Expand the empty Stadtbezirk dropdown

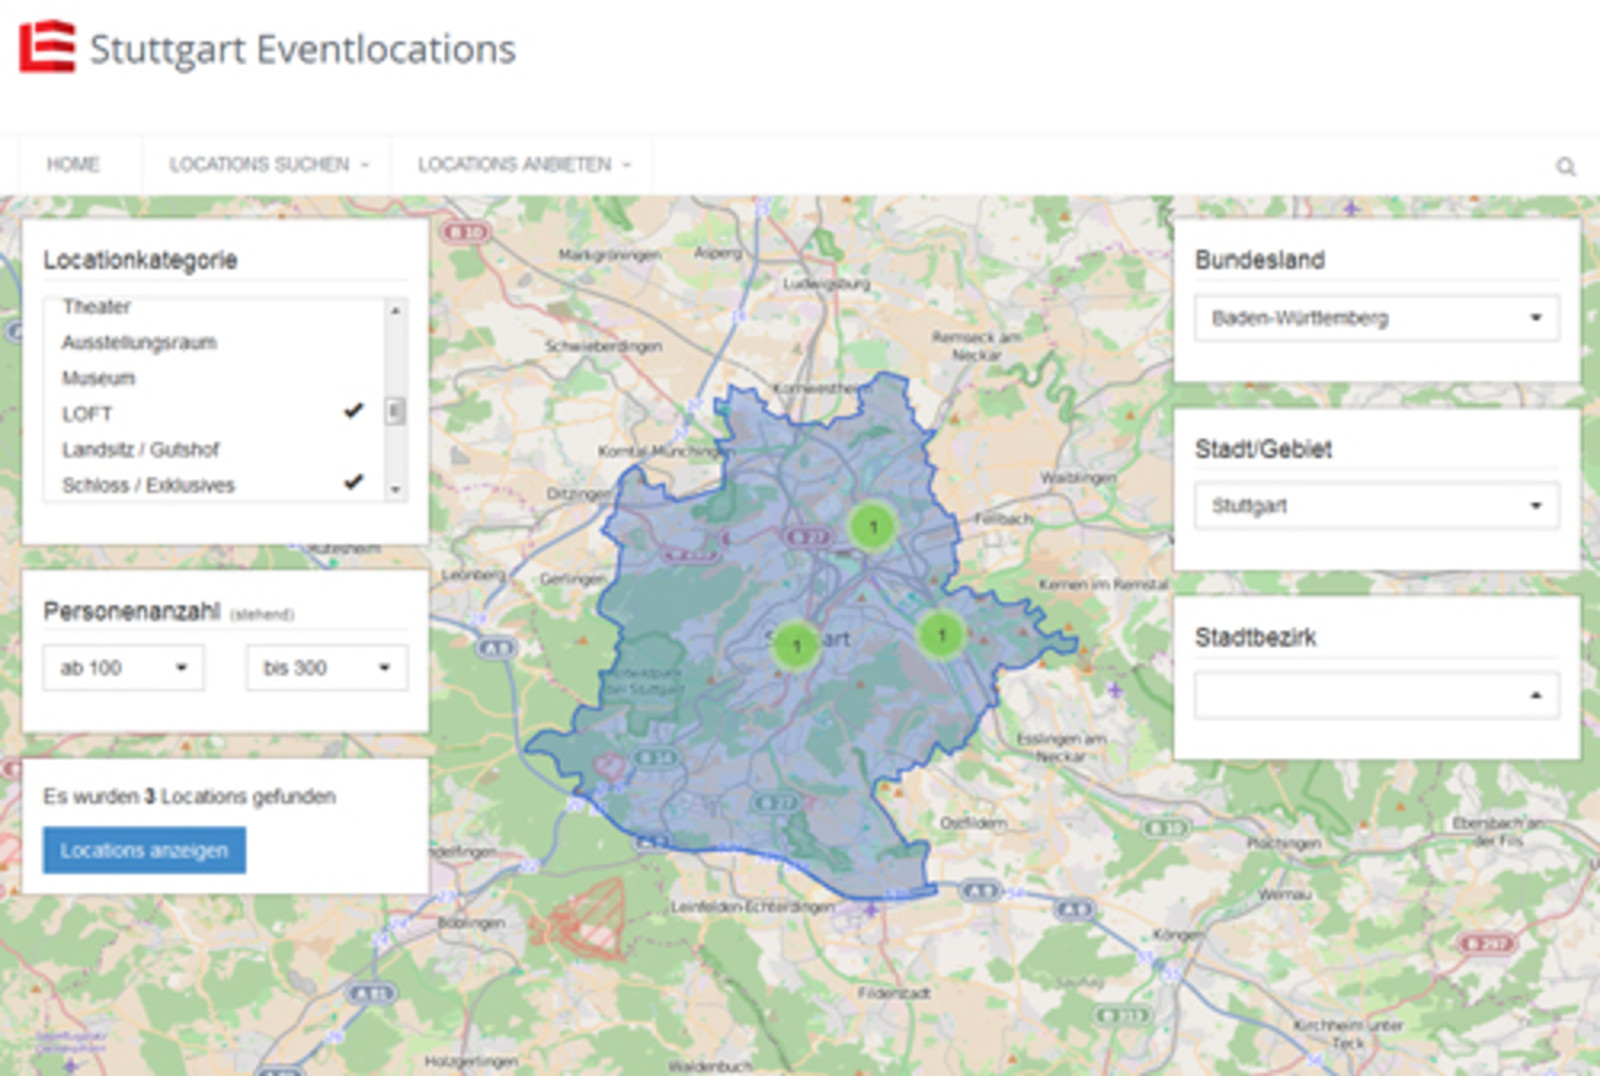click(1376, 695)
